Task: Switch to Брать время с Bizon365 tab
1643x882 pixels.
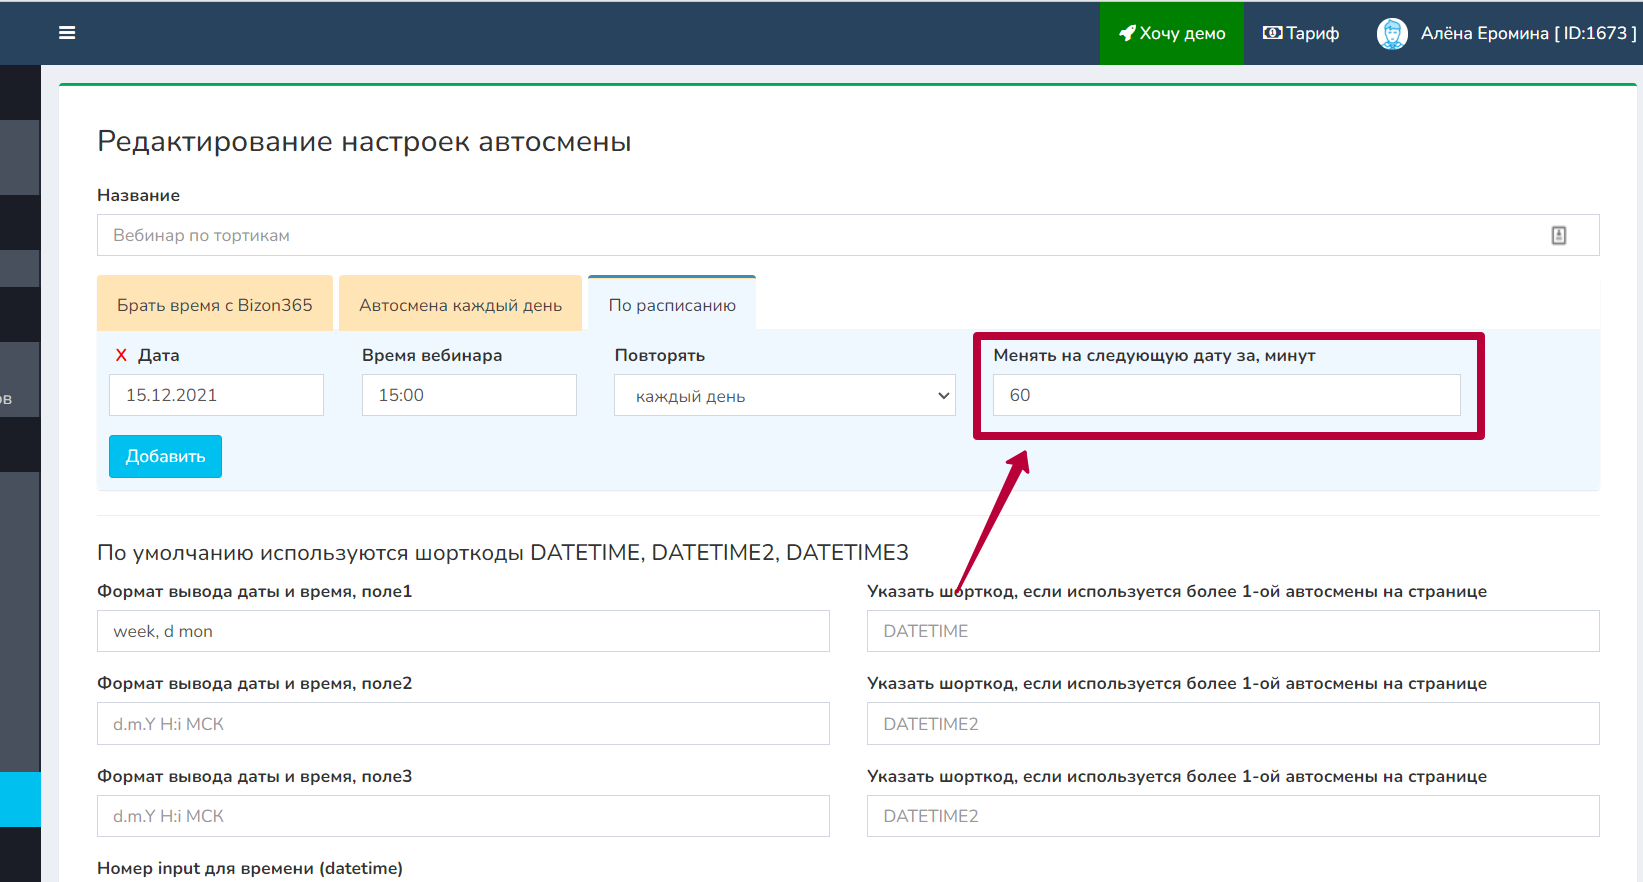Action: [214, 304]
